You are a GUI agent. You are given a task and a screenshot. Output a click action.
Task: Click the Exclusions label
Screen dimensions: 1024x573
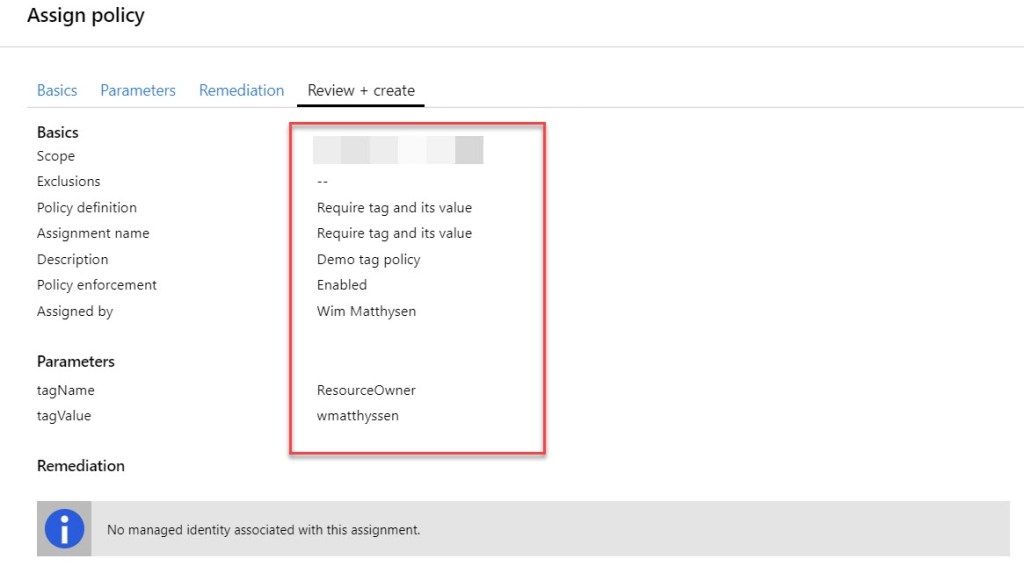tap(69, 181)
